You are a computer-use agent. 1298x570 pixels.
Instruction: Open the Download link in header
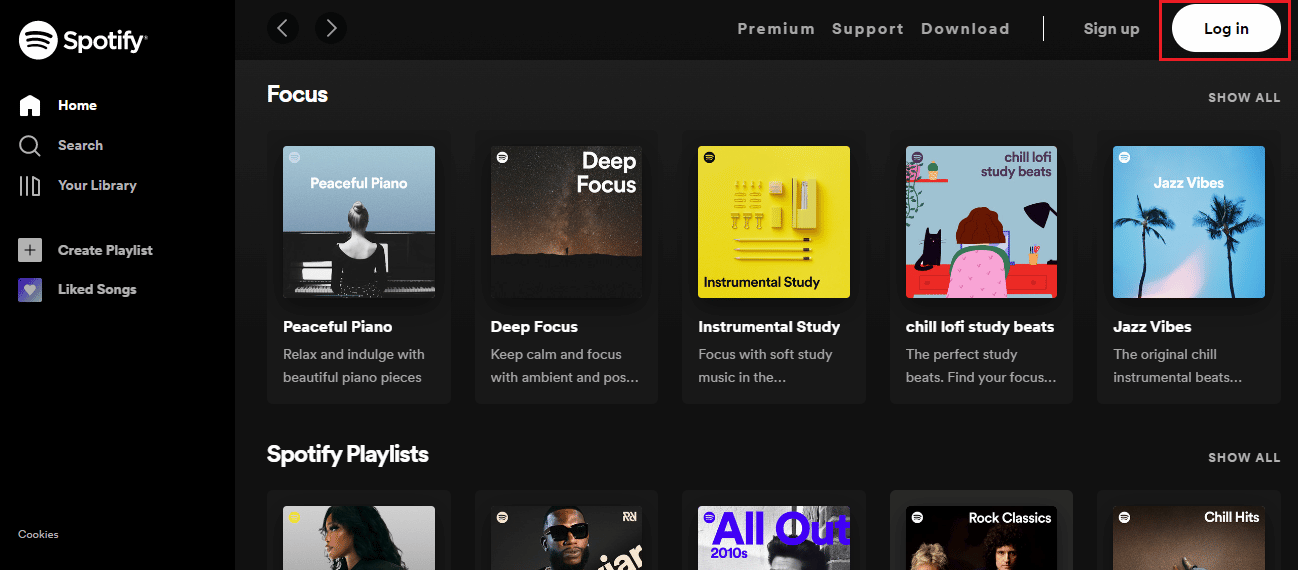[x=965, y=29]
